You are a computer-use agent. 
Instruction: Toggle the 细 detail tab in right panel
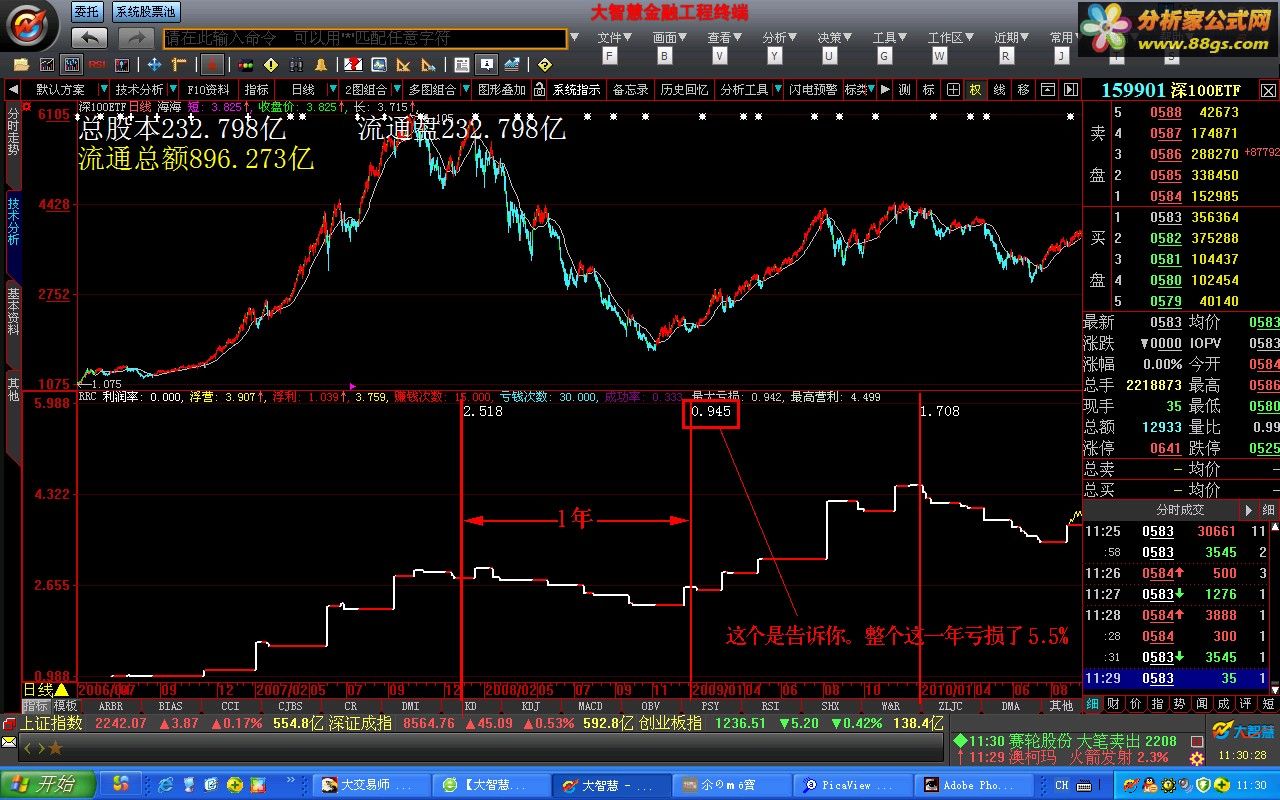pyautogui.click(x=1093, y=705)
